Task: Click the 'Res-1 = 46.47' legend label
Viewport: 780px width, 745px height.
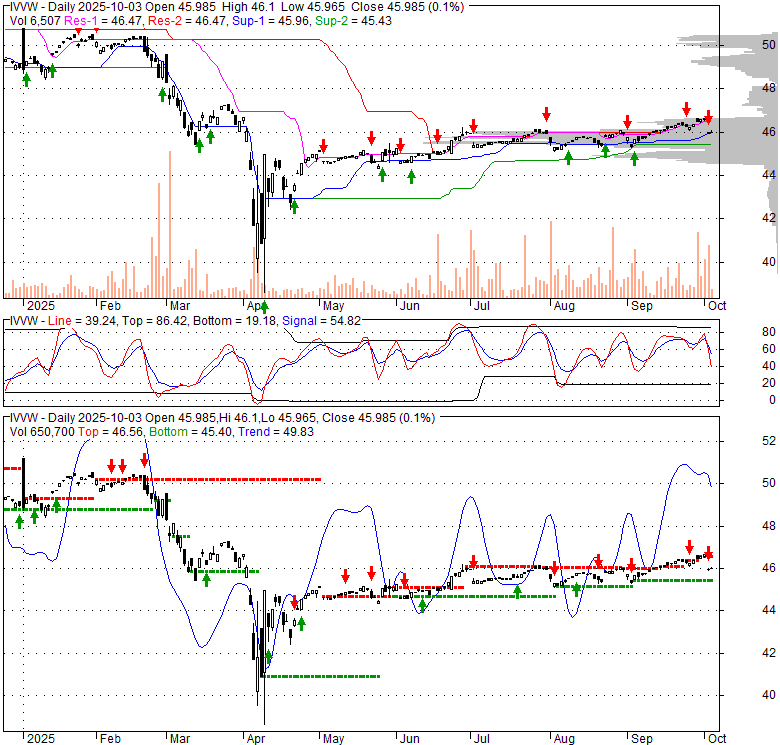Action: click(104, 21)
